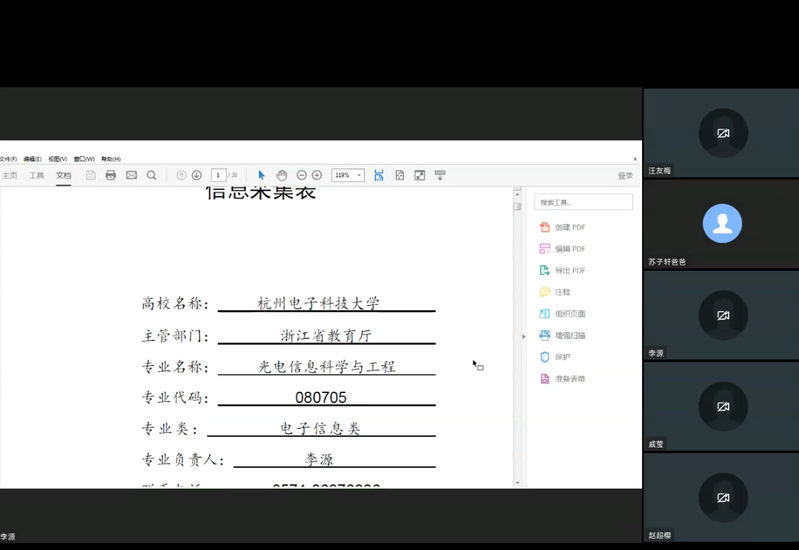Screen dimensions: 799x550
Task: Click 赵超樱's camera-off avatar
Action: (723, 497)
